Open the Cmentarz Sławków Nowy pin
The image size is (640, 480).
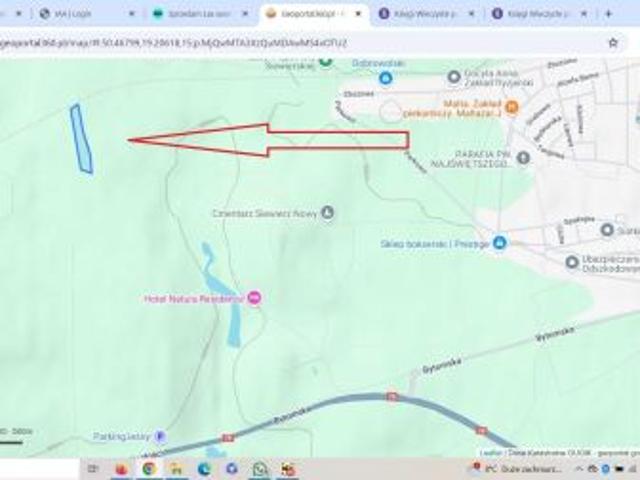(327, 212)
